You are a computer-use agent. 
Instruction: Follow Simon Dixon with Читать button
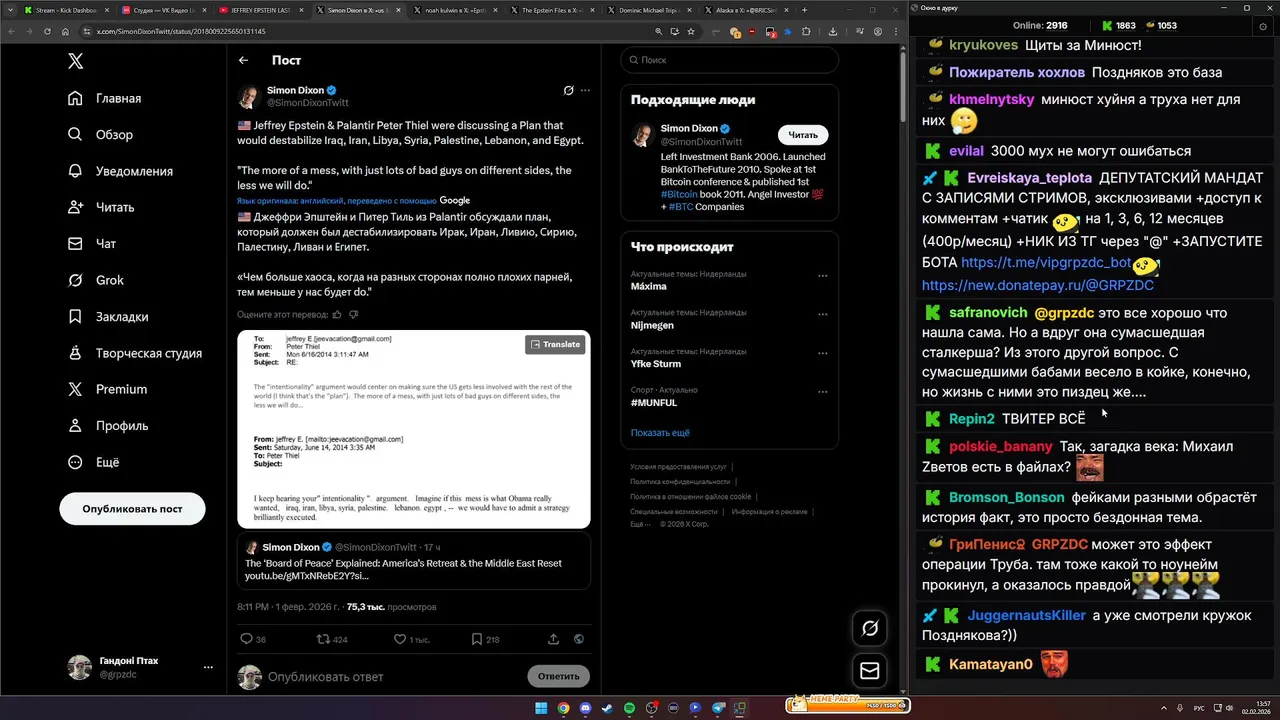coord(803,135)
